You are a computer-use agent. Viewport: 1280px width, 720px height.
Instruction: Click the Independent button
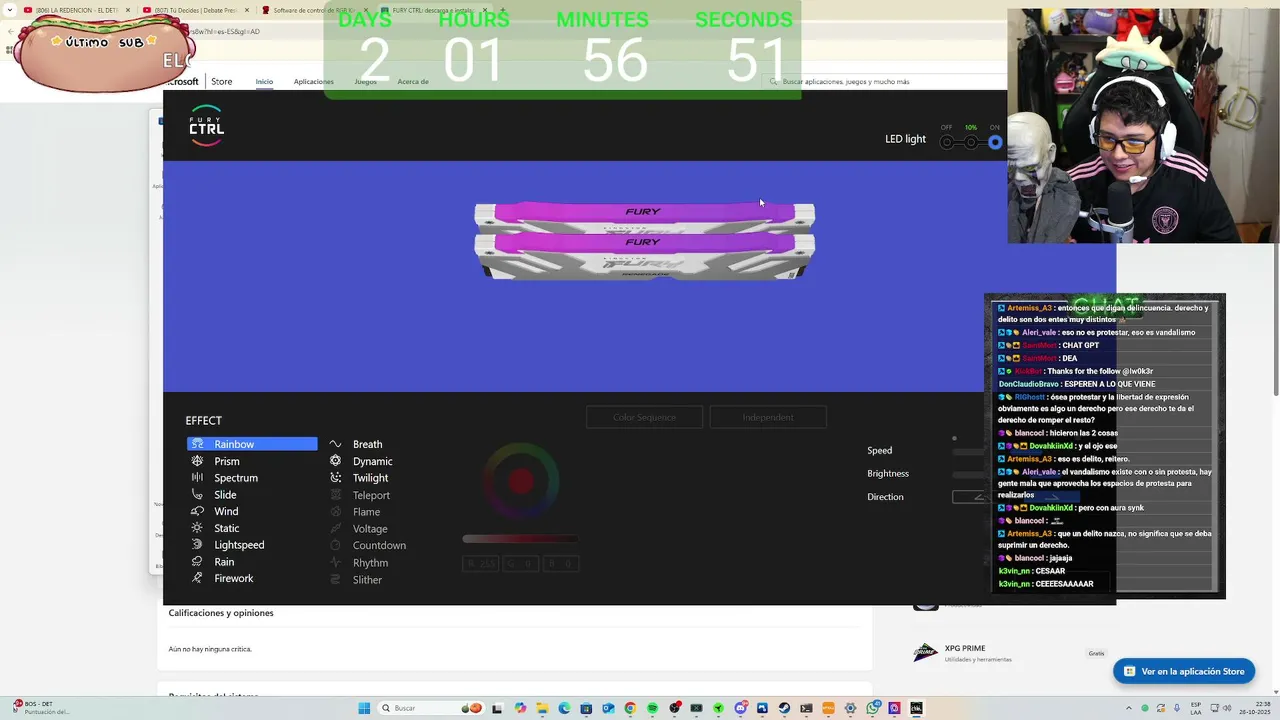768,417
